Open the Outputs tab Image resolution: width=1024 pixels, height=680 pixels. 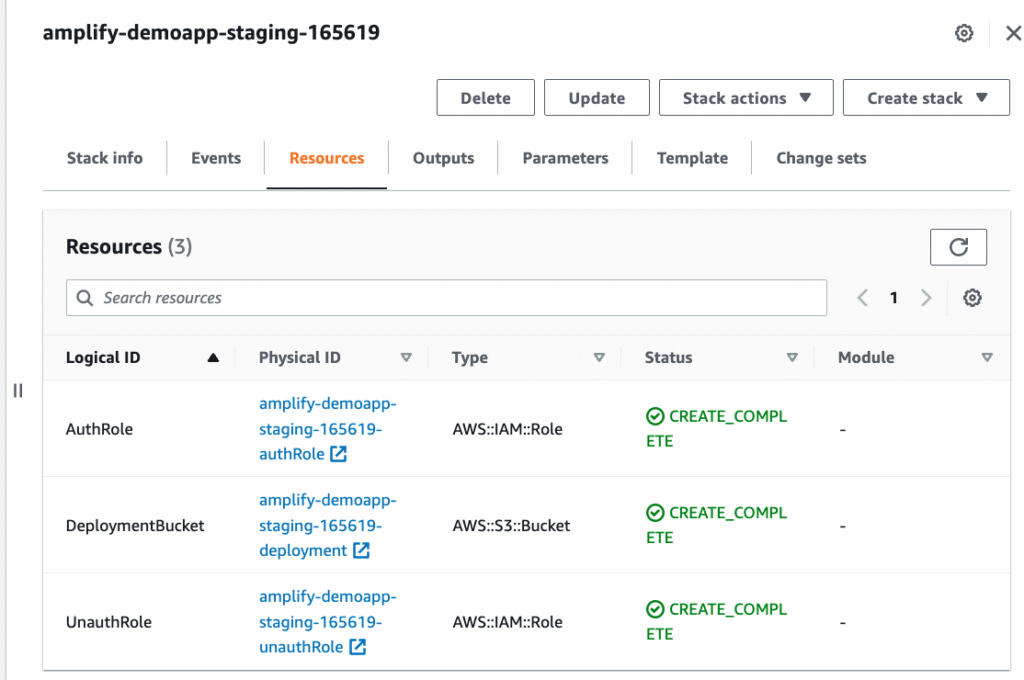coord(443,158)
